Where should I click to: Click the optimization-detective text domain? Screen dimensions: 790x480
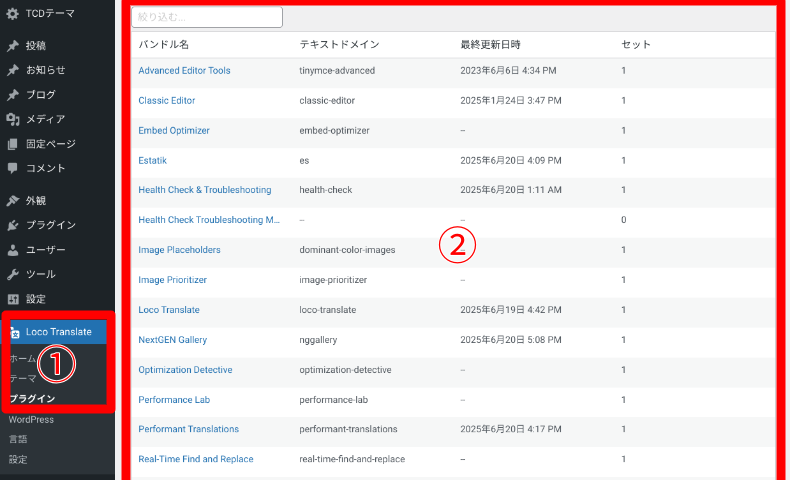coord(345,370)
